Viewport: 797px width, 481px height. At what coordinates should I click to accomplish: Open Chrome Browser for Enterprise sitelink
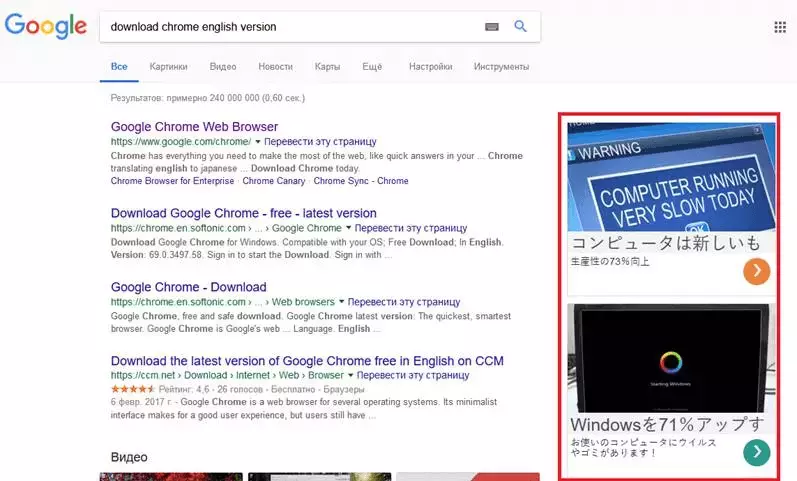coord(172,181)
